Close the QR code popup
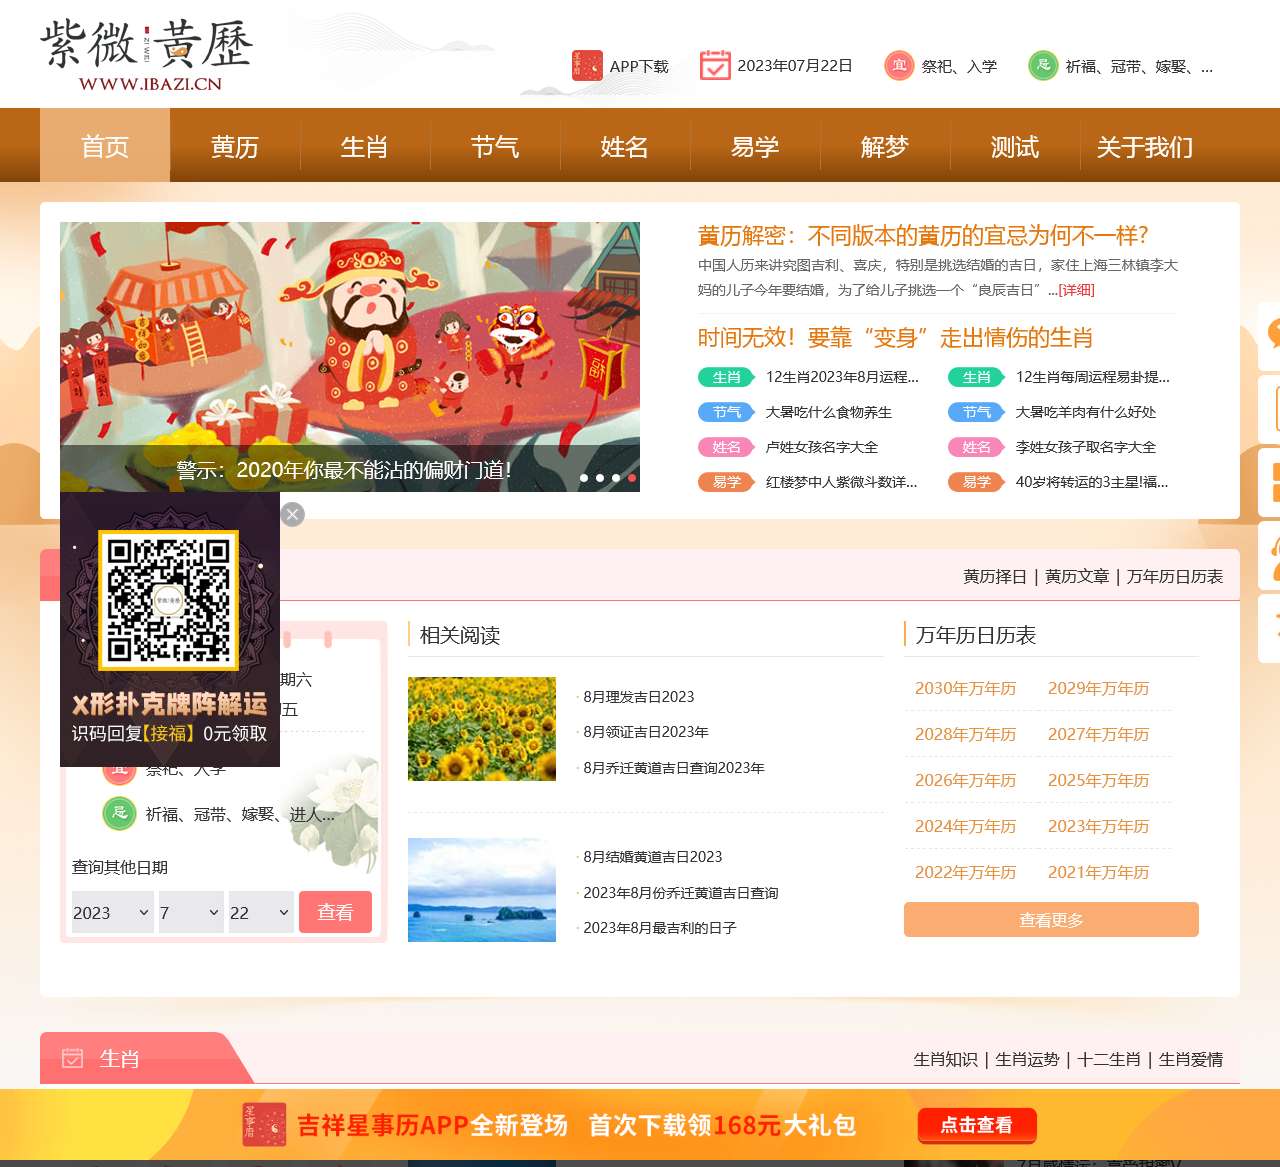 [x=292, y=514]
